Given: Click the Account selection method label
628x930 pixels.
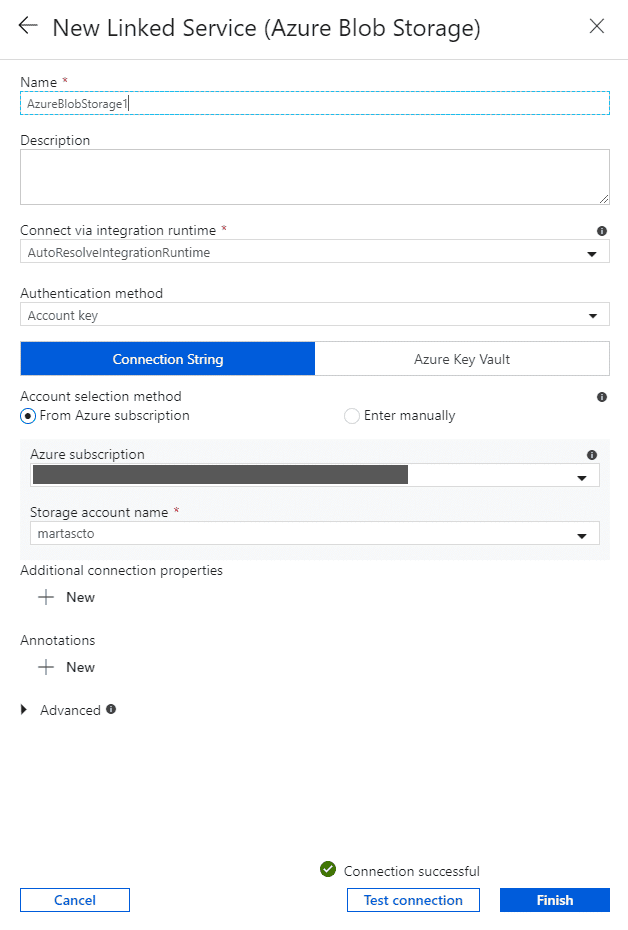Looking at the screenshot, I should click(x=101, y=396).
